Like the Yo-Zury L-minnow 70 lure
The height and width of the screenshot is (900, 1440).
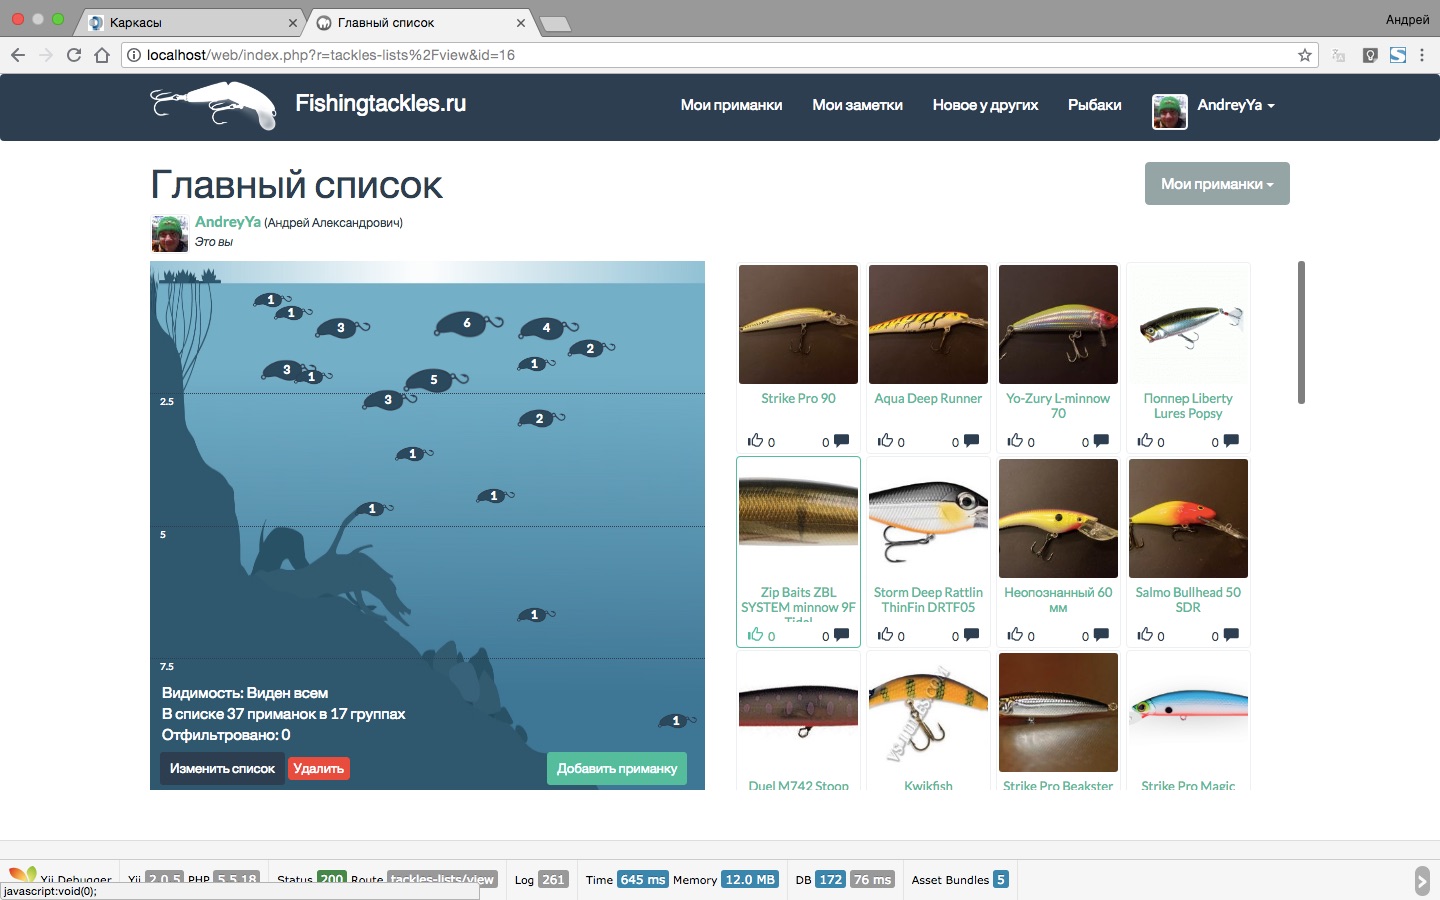click(x=1015, y=441)
